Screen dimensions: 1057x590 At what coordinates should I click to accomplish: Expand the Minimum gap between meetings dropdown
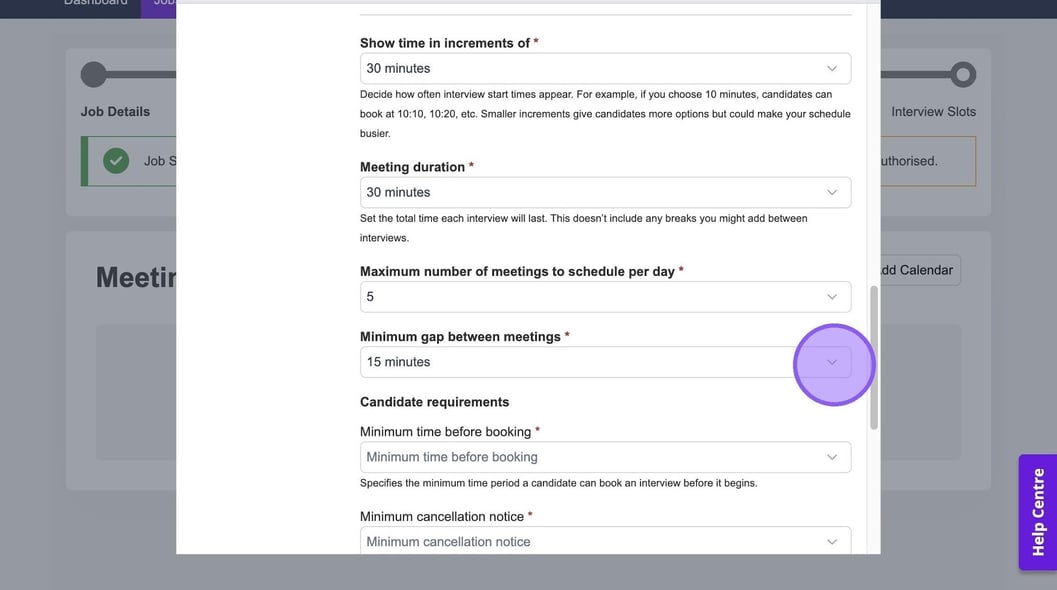coord(605,362)
